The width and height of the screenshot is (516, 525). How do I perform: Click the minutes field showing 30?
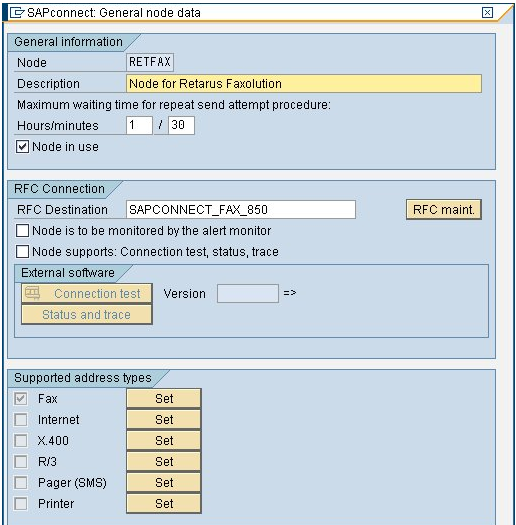[x=181, y=125]
